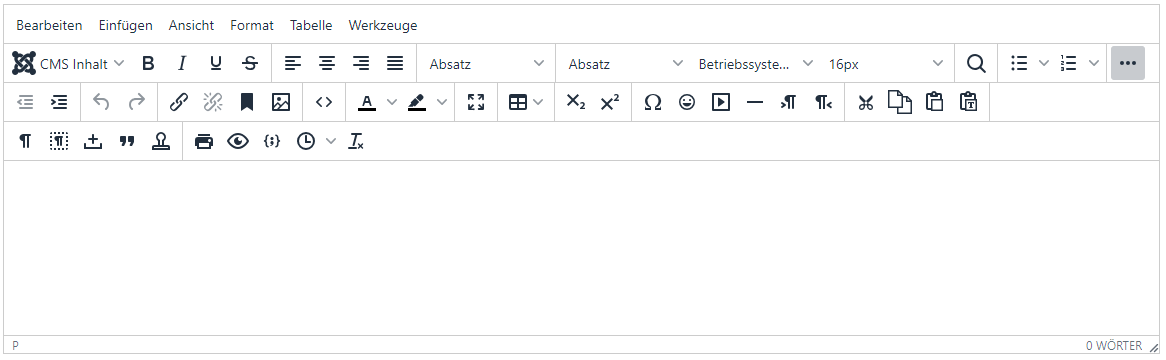Expand numbered list style options
Screen dimensions: 1166x360
[x=1093, y=64]
